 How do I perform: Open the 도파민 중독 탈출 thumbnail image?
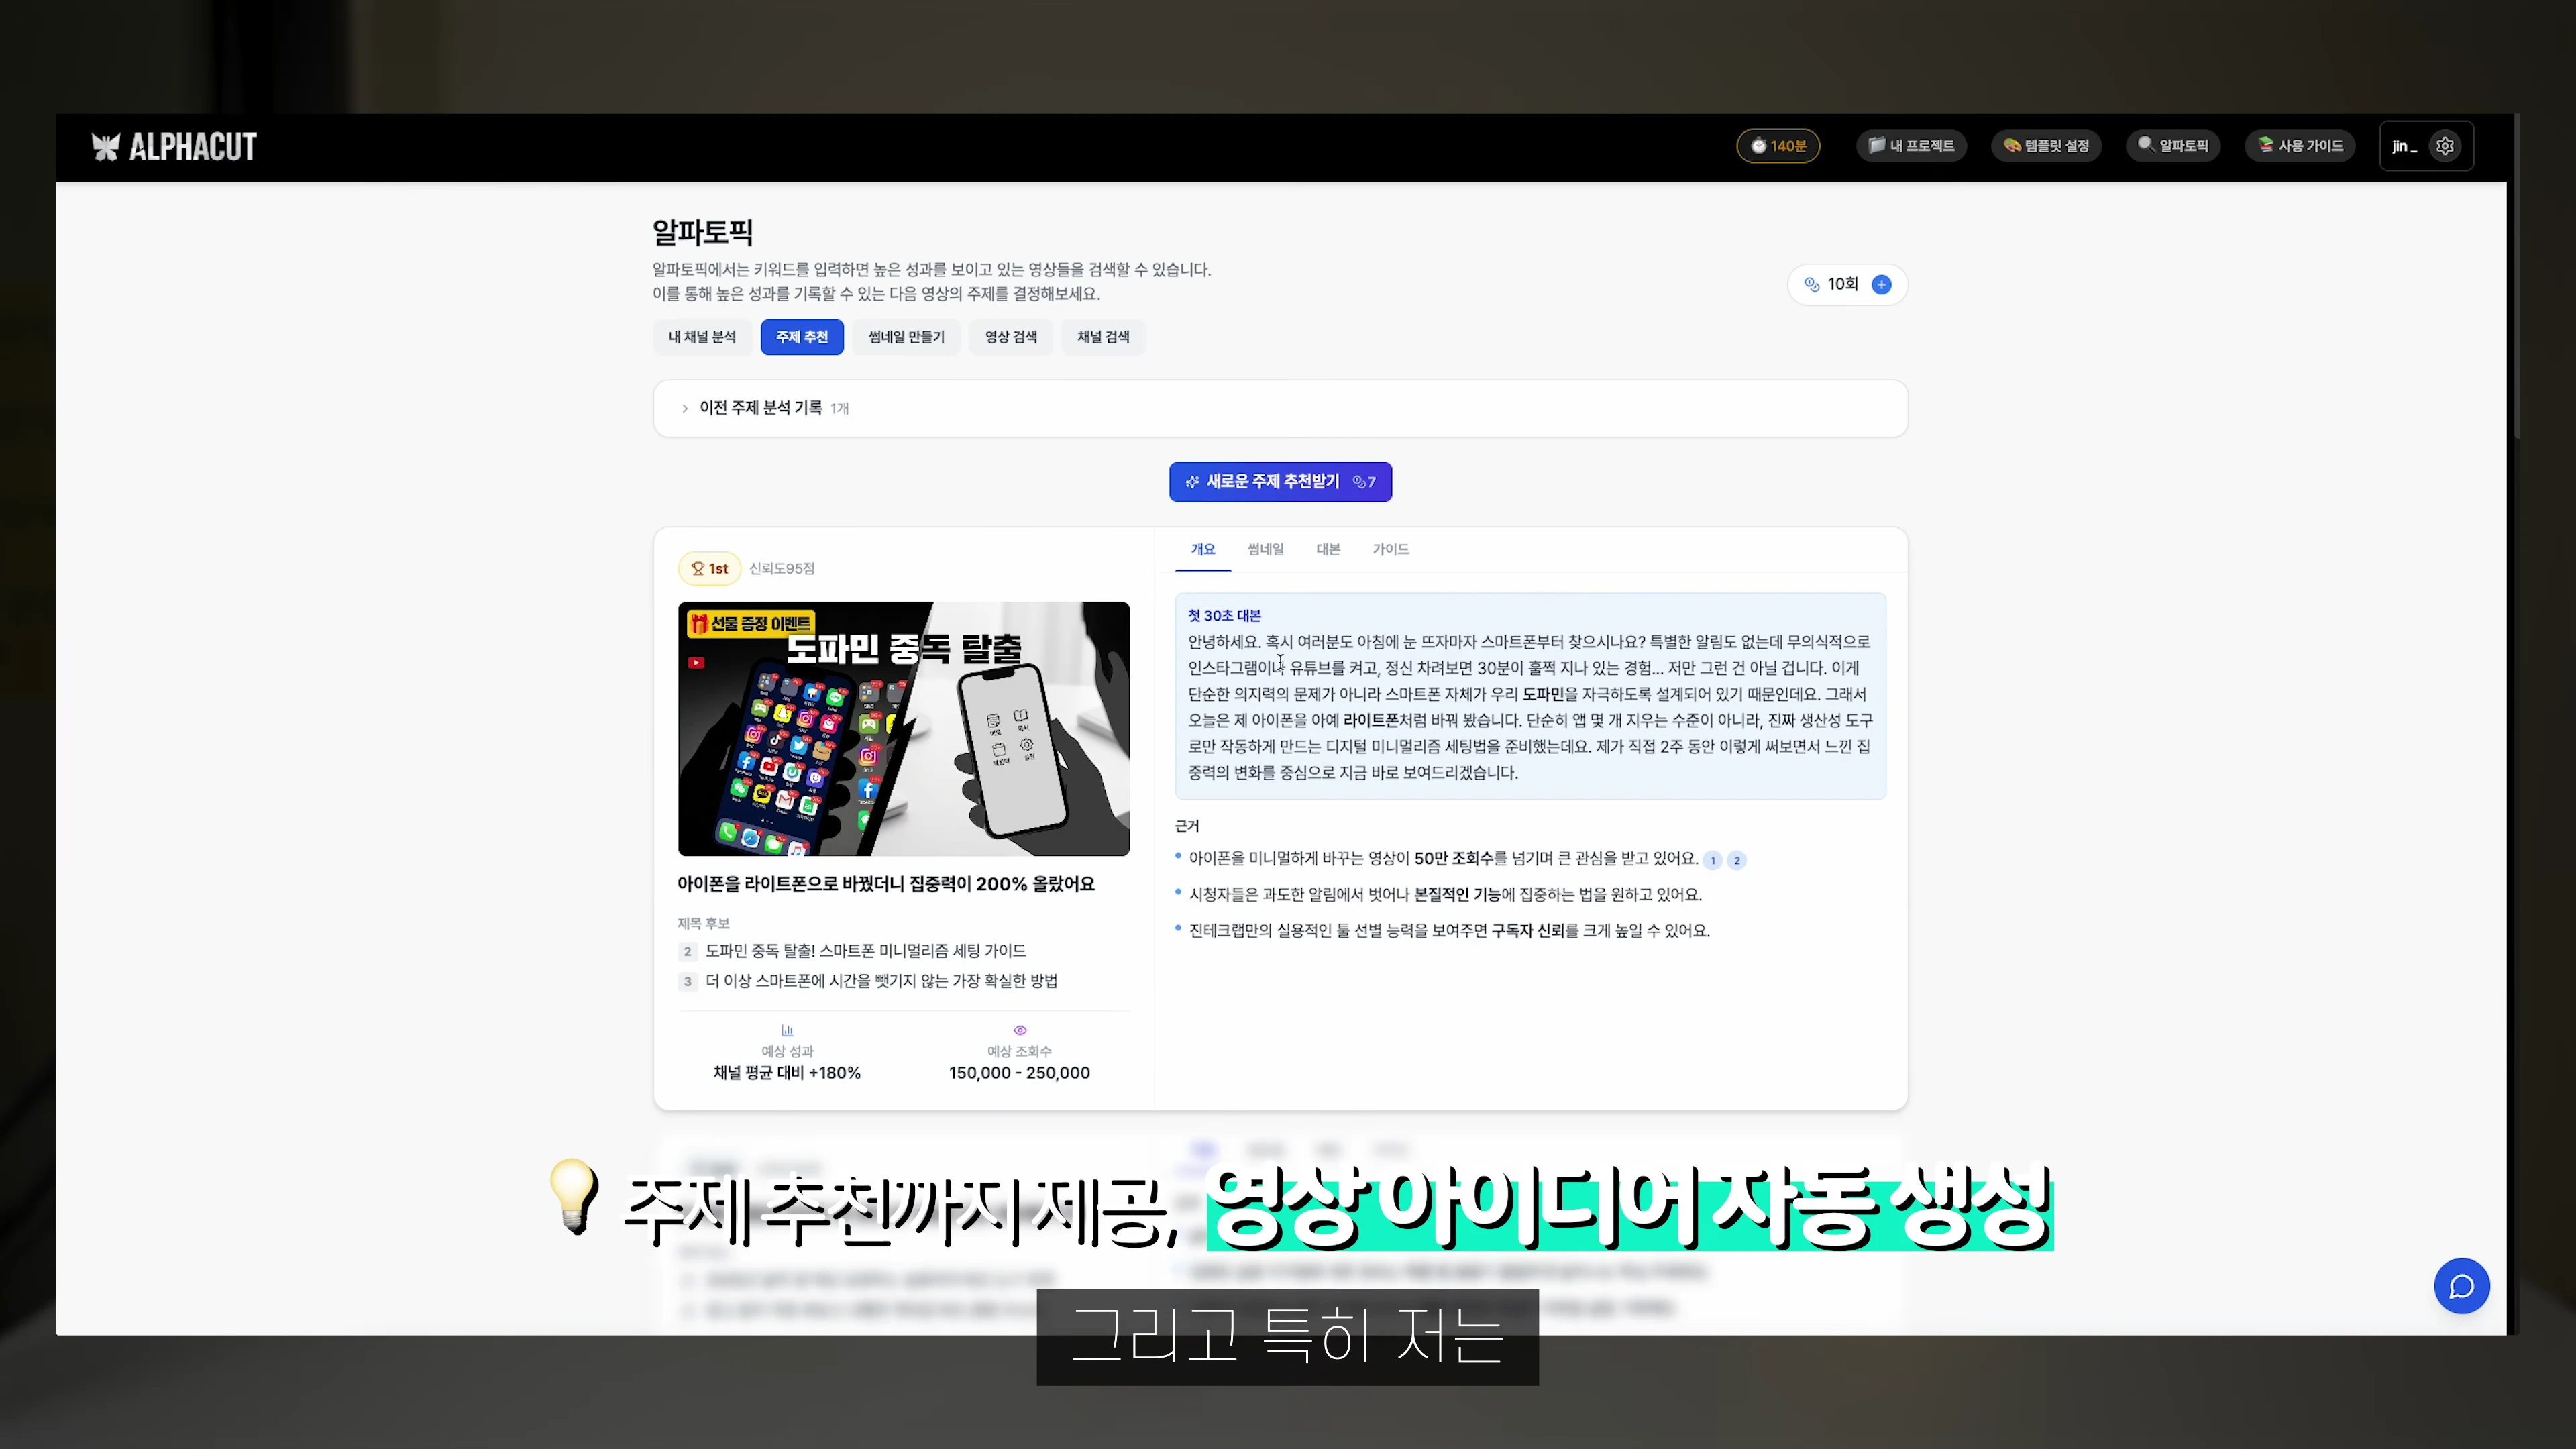click(904, 729)
